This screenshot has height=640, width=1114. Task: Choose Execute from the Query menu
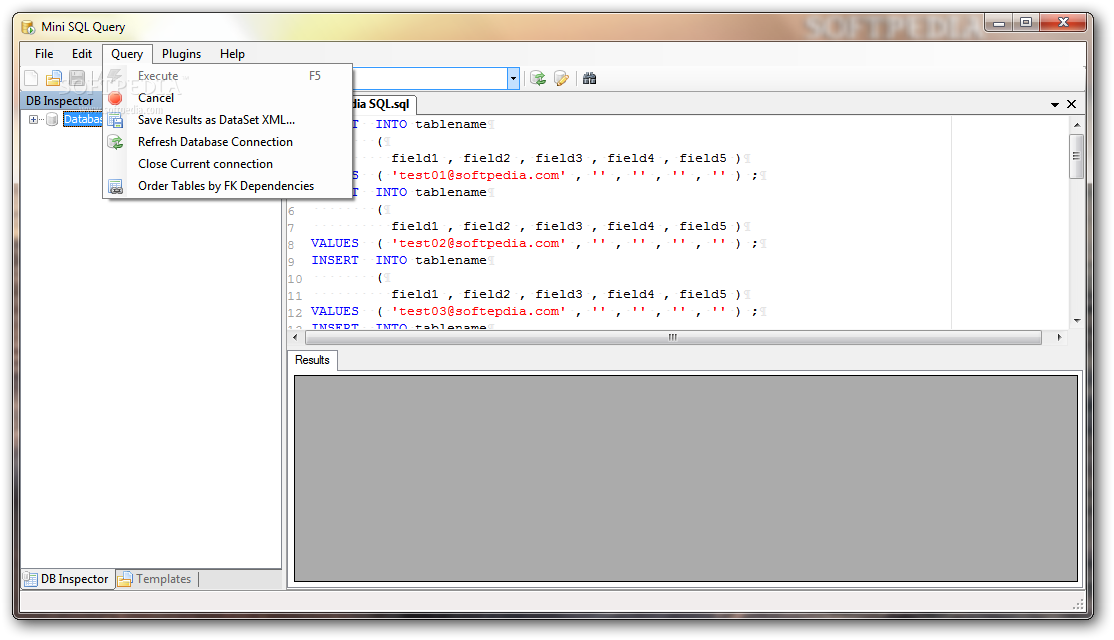(x=227, y=76)
